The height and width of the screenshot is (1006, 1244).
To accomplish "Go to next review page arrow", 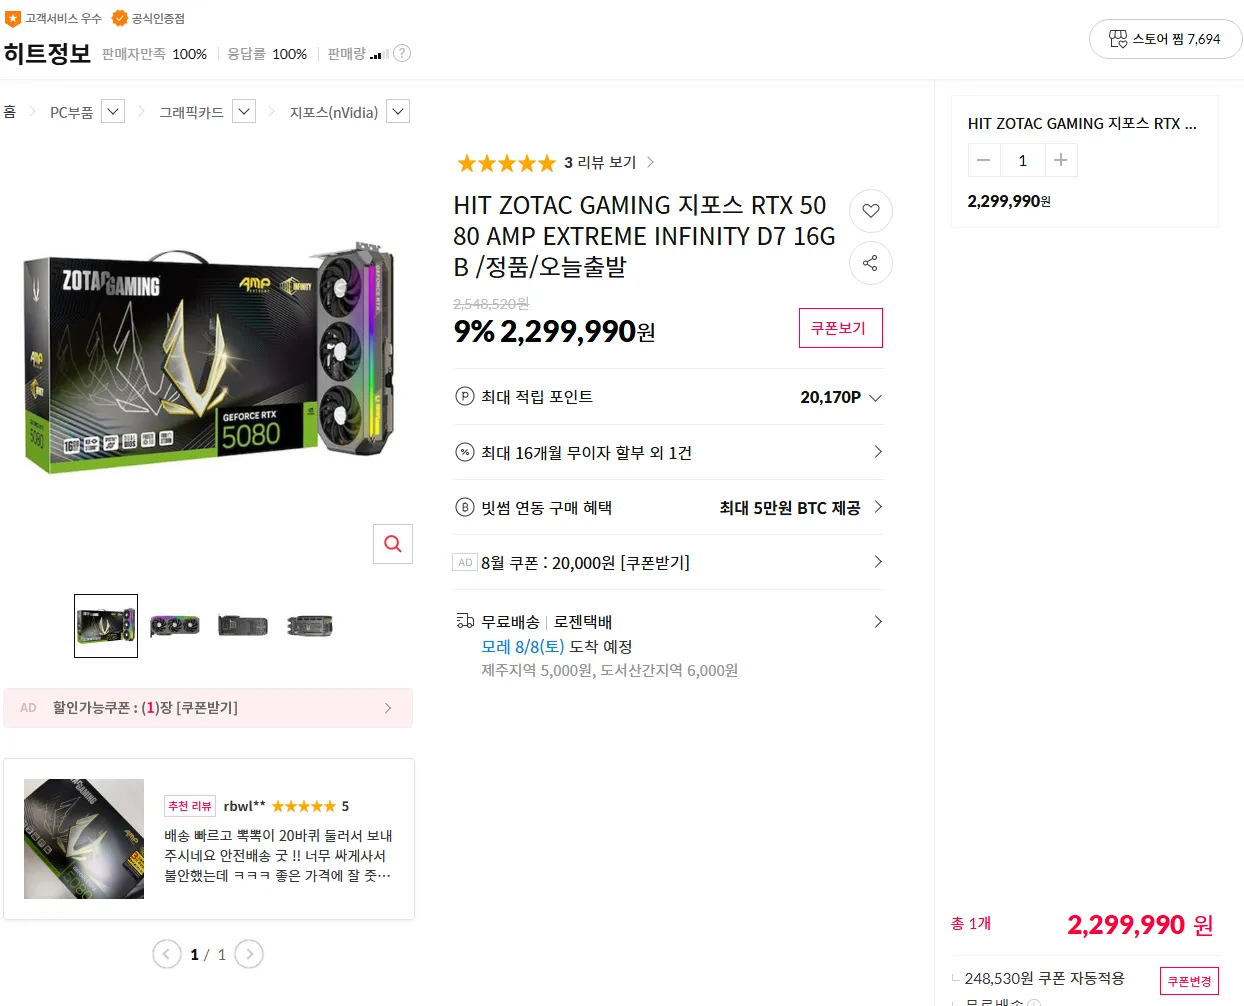I will pyautogui.click(x=249, y=954).
